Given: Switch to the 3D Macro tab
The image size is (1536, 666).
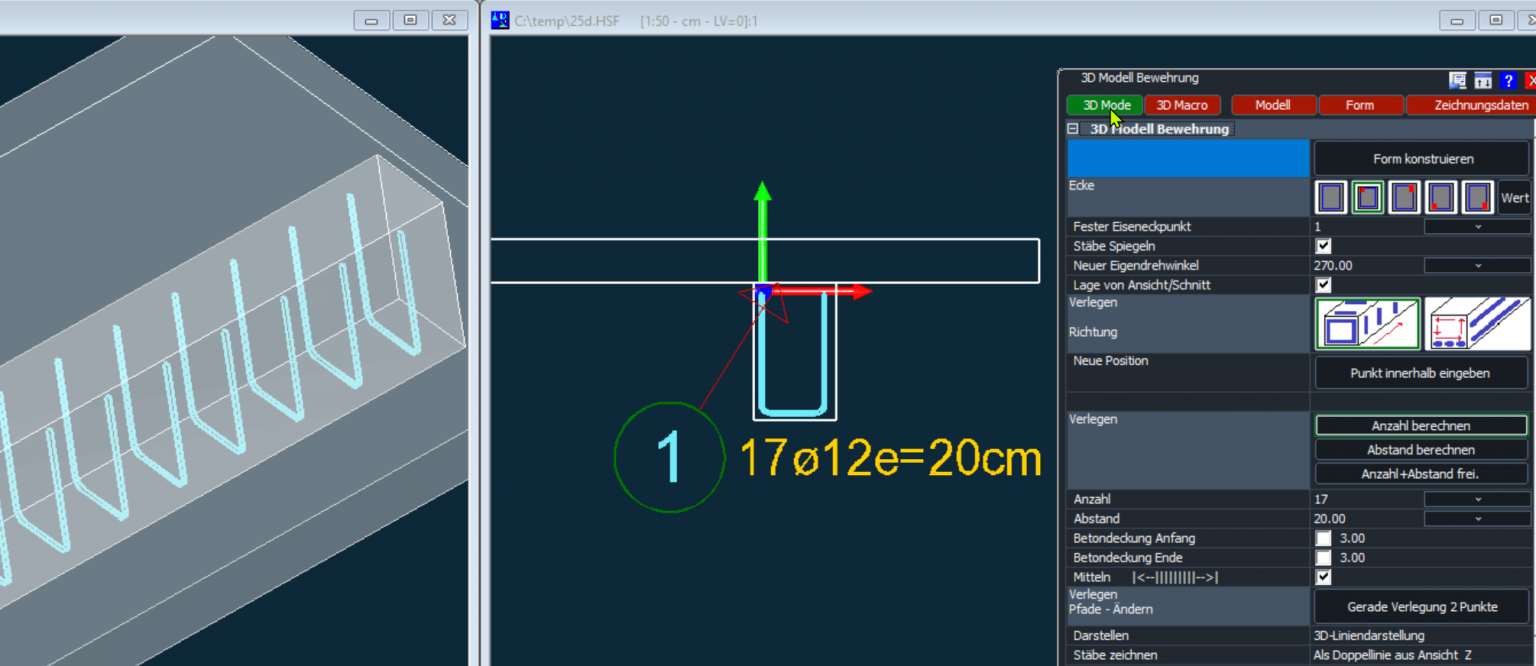Looking at the screenshot, I should (x=1182, y=105).
